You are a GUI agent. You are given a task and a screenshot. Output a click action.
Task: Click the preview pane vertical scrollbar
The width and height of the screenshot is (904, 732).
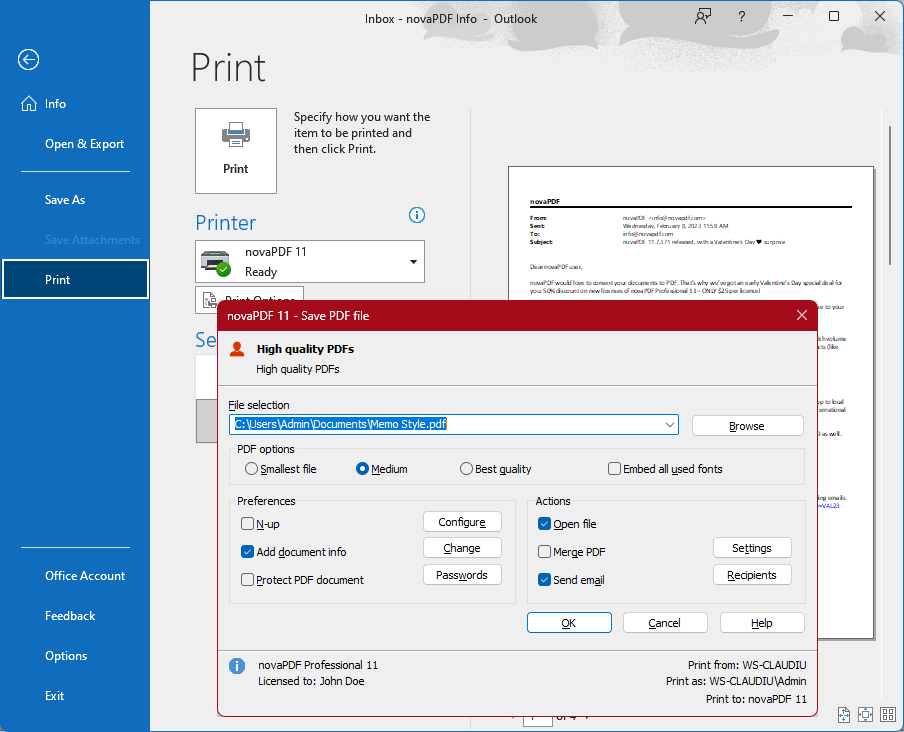pyautogui.click(x=890, y=194)
